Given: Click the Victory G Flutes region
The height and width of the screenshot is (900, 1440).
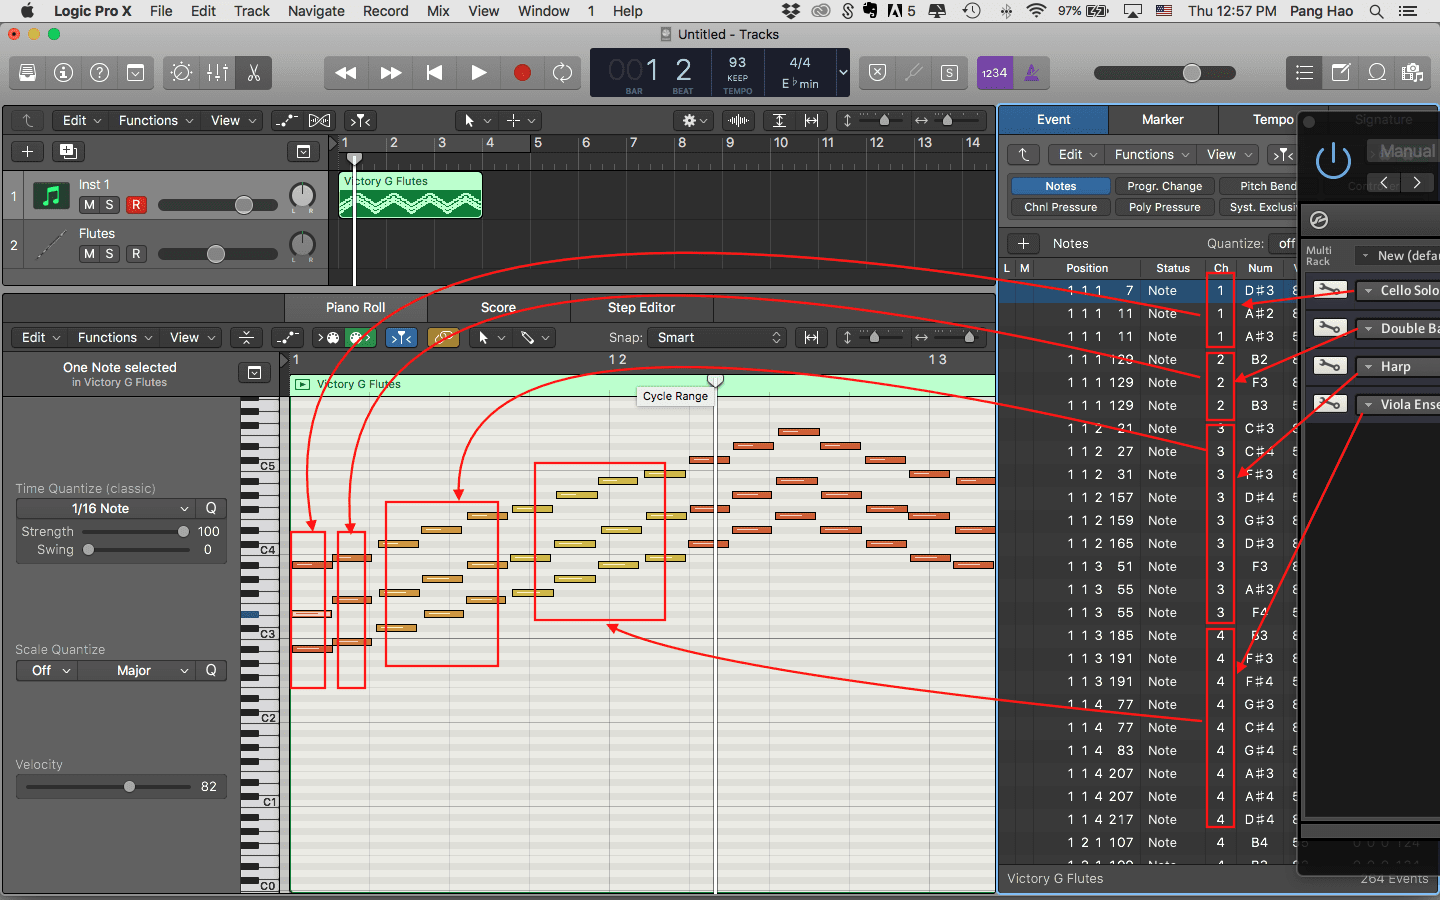Looking at the screenshot, I should 410,195.
